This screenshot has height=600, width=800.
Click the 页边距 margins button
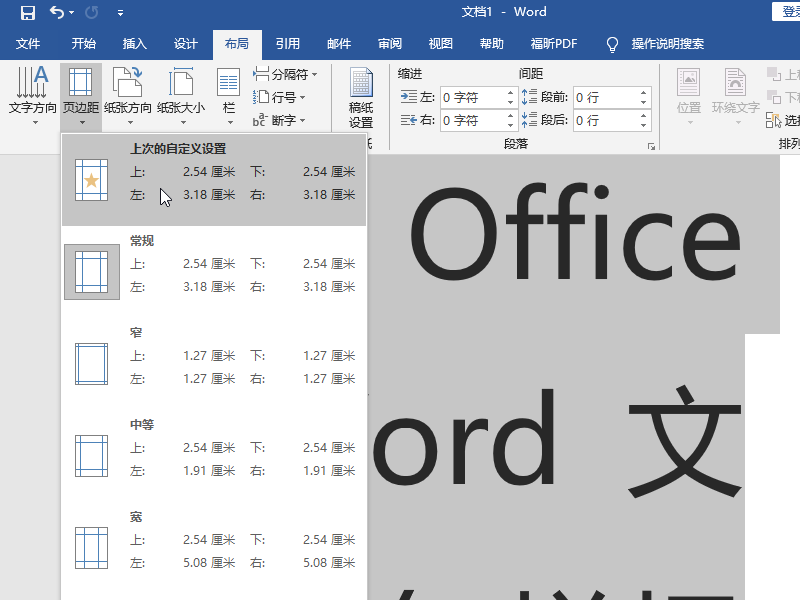[x=81, y=96]
